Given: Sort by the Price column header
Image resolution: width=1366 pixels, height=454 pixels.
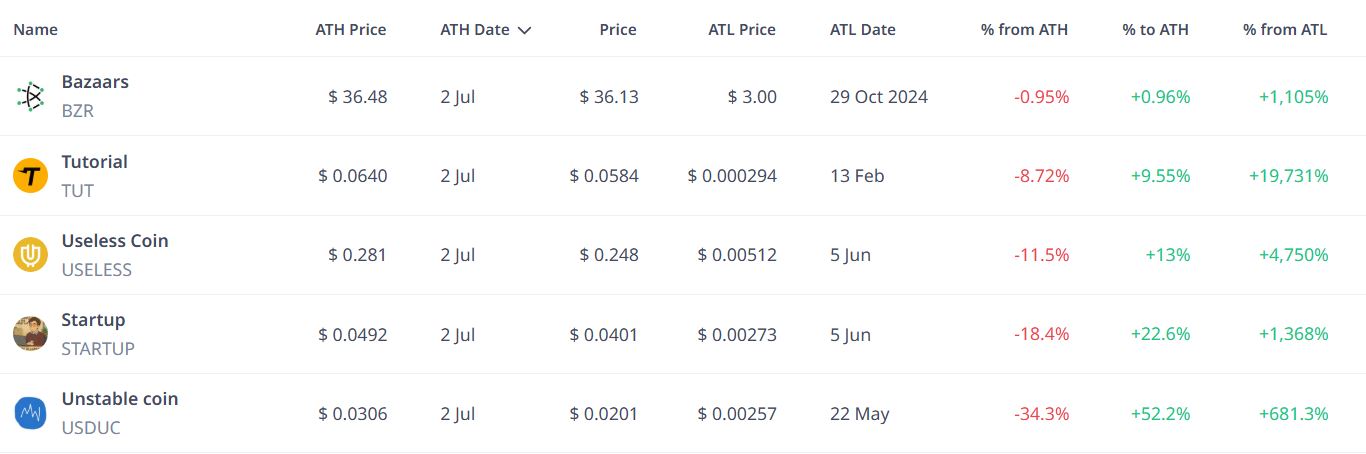Looking at the screenshot, I should [x=618, y=30].
